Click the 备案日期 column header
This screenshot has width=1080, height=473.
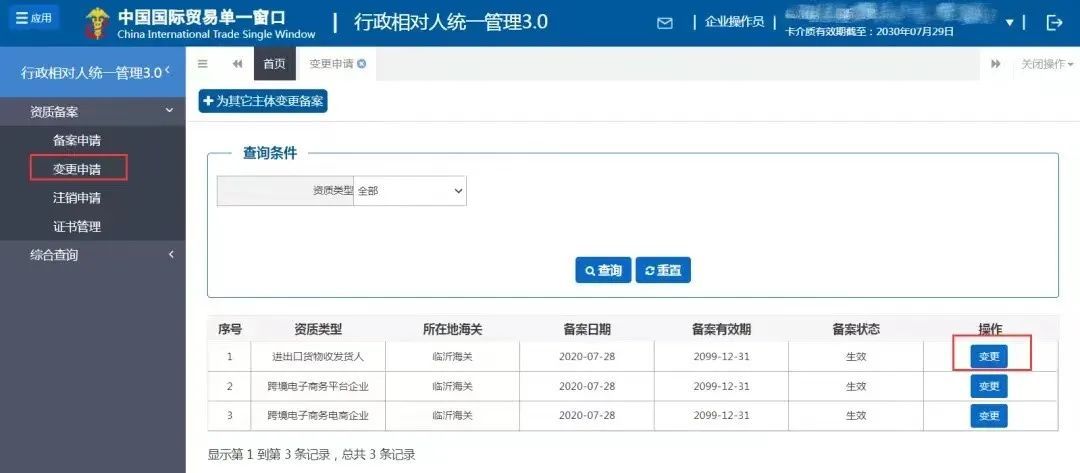pyautogui.click(x=587, y=329)
